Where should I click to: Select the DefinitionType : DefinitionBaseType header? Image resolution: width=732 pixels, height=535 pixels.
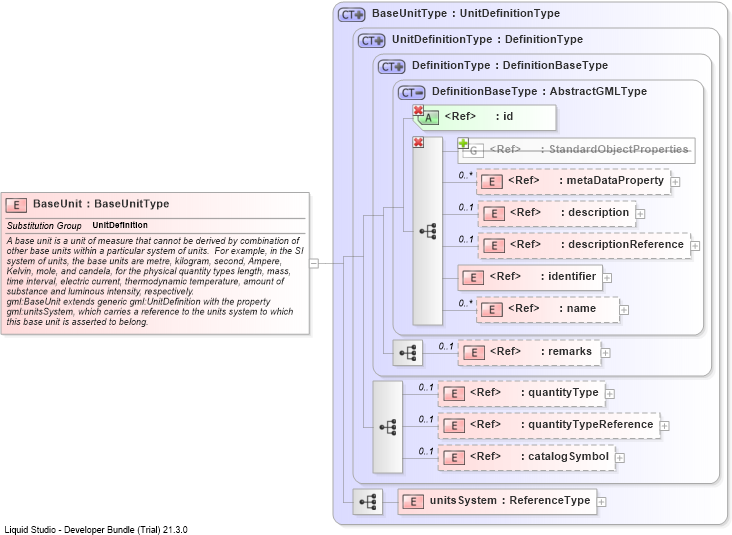click(x=510, y=66)
